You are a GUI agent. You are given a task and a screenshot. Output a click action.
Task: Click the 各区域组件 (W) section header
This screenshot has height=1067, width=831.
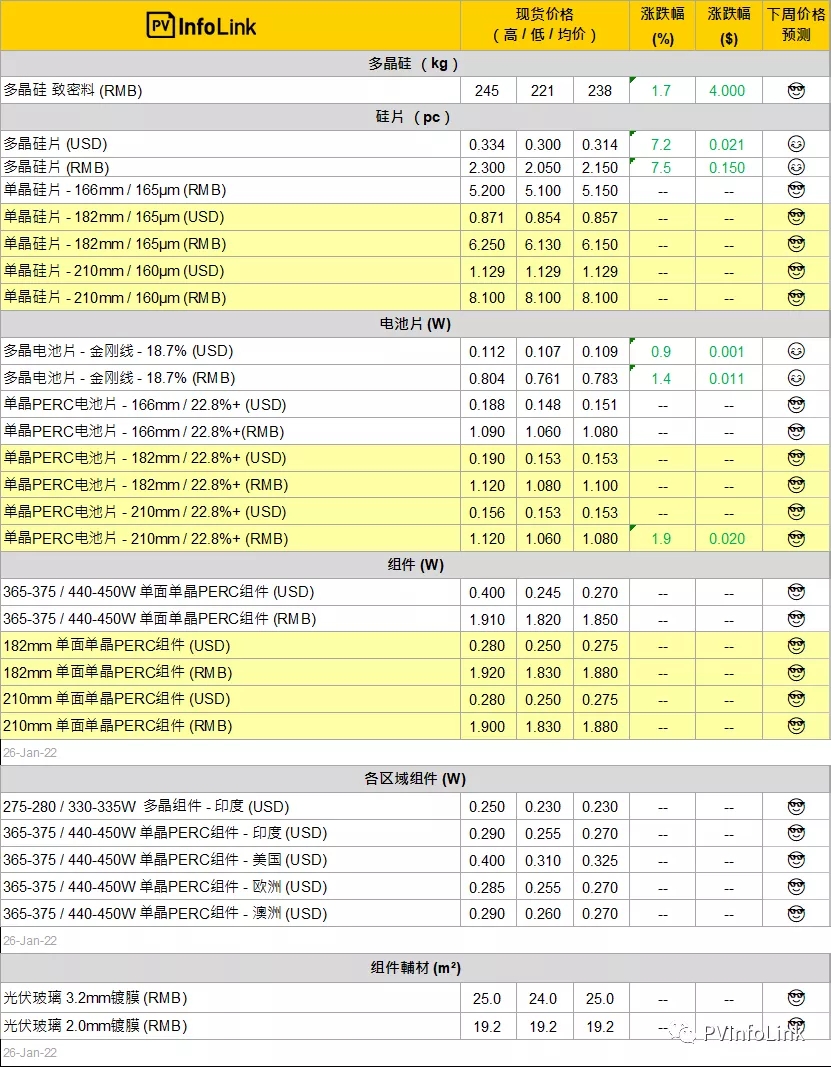click(414, 779)
